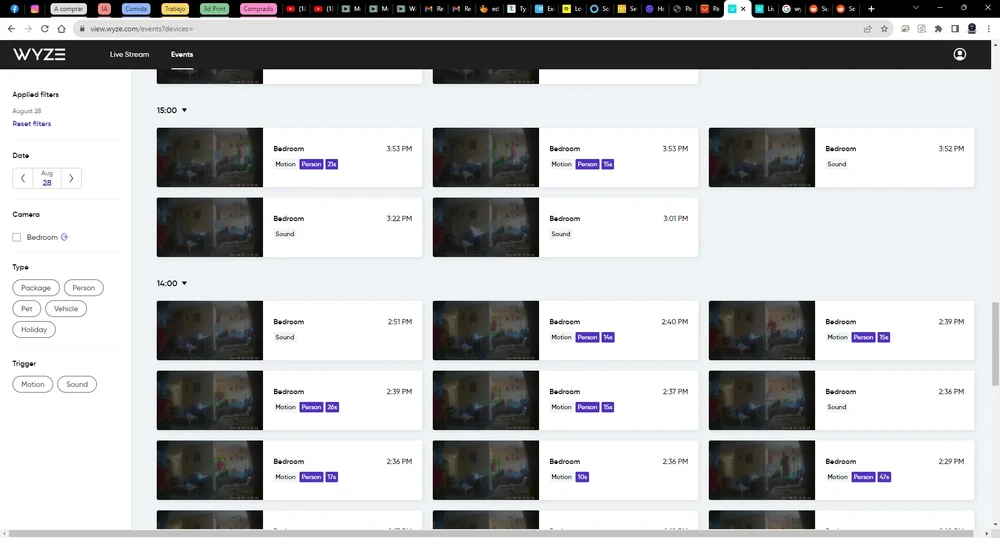
Task: Open a new browser tab
Action: point(871,8)
